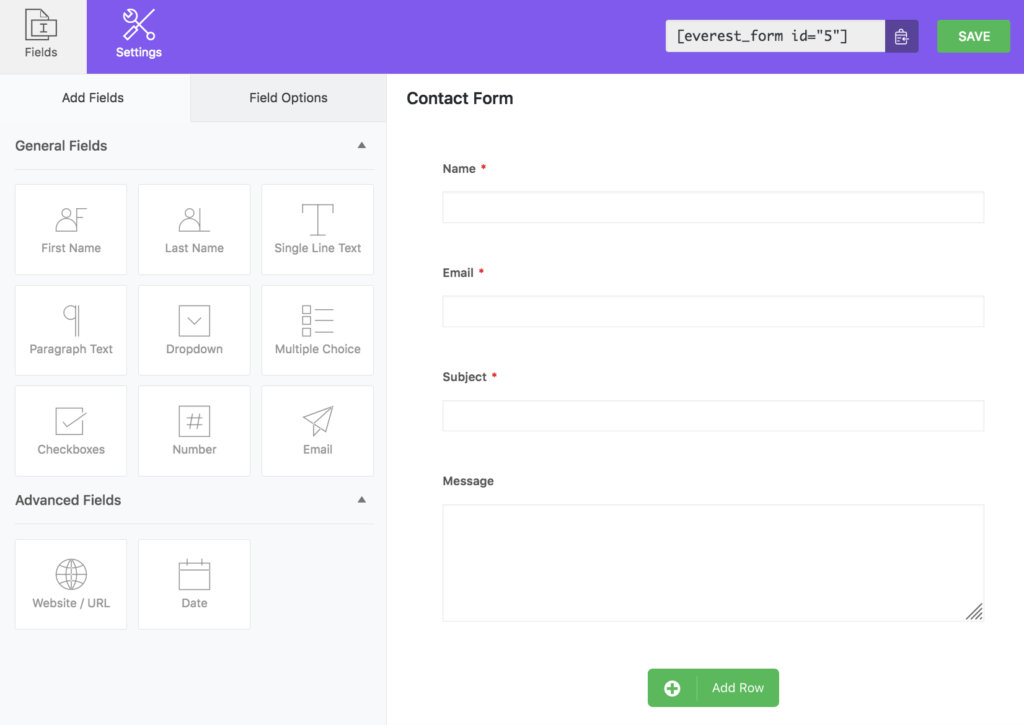Collapse the Advanced Fields section
The height and width of the screenshot is (725, 1024).
pos(361,499)
